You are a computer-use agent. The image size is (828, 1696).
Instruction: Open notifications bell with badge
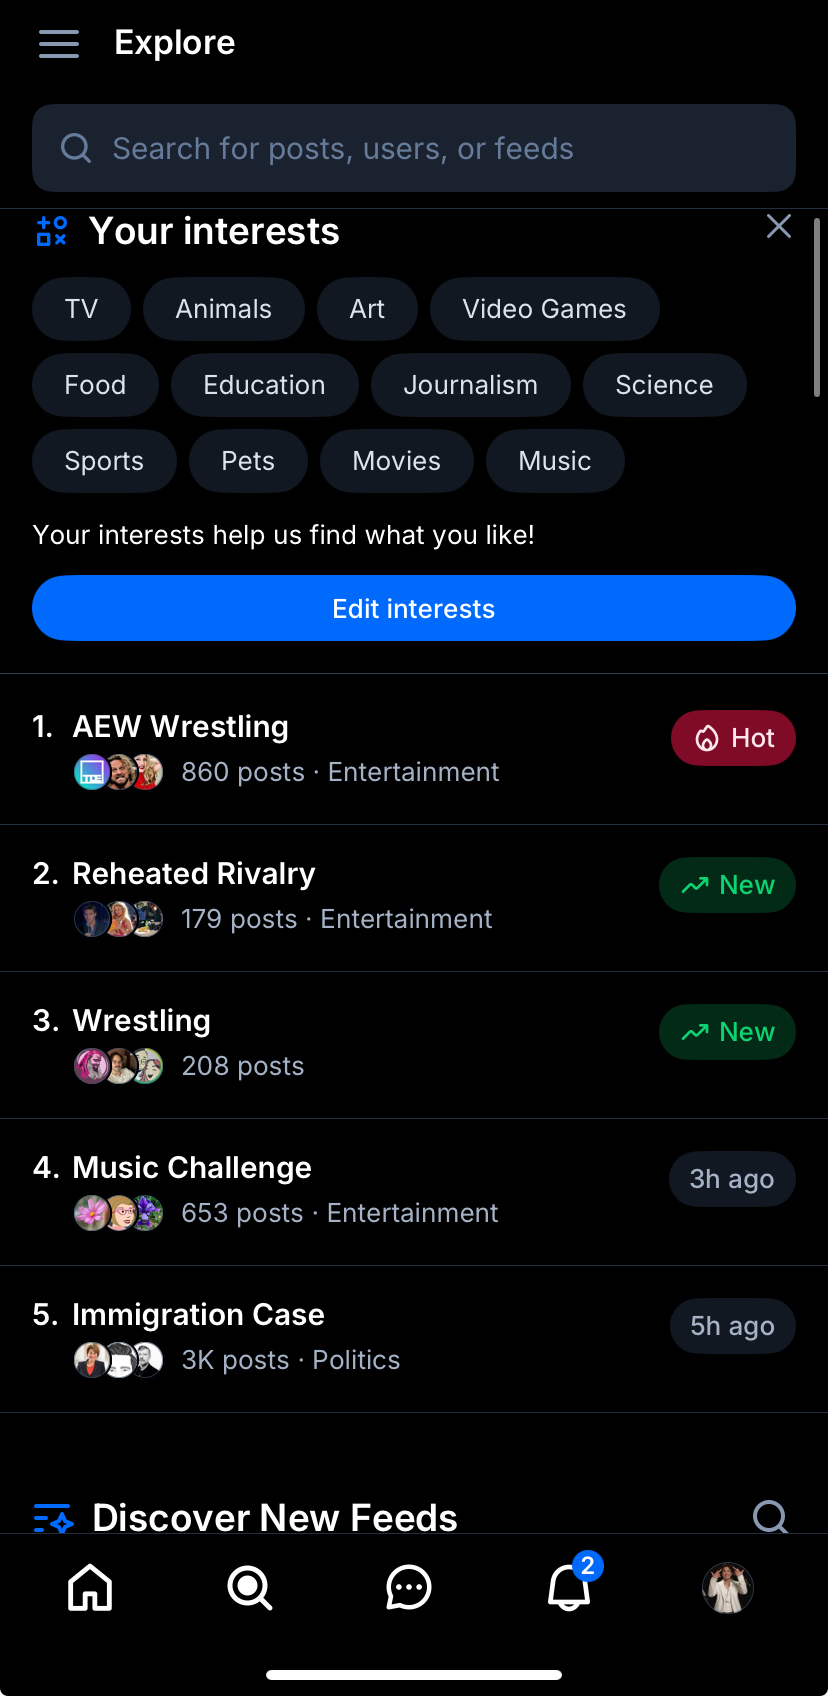[569, 1587]
